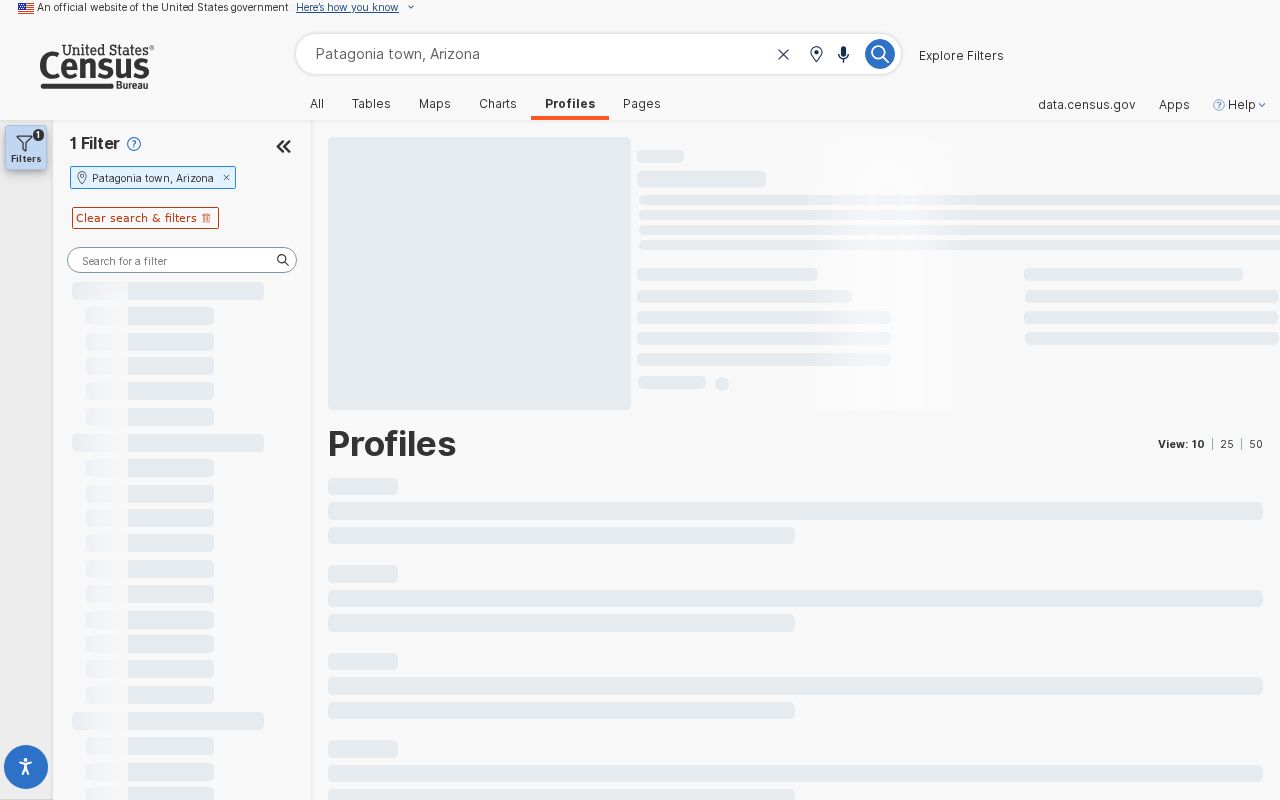Click Clear search & filters button
1280x800 pixels.
pos(145,218)
